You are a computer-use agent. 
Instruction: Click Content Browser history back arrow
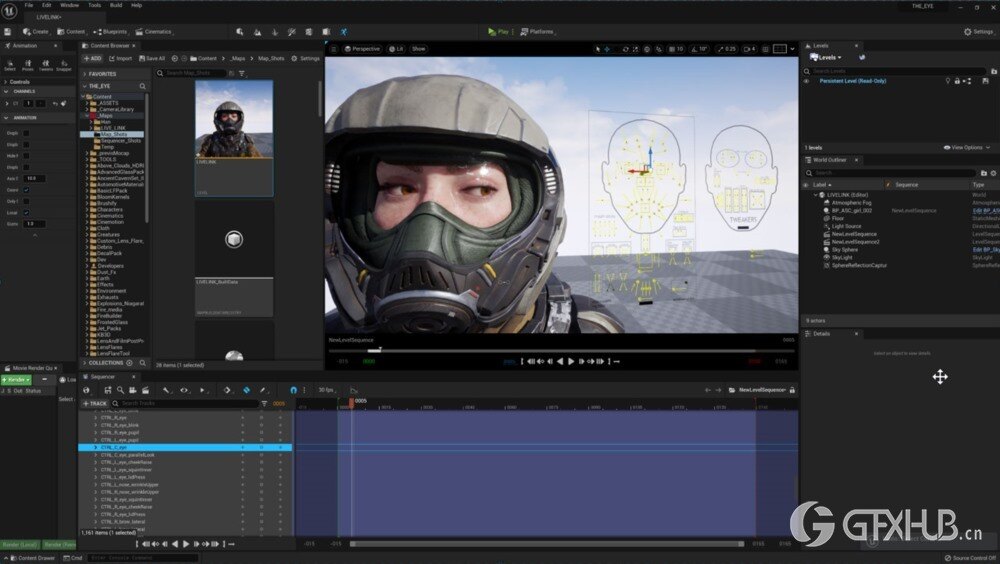pyautogui.click(x=174, y=58)
